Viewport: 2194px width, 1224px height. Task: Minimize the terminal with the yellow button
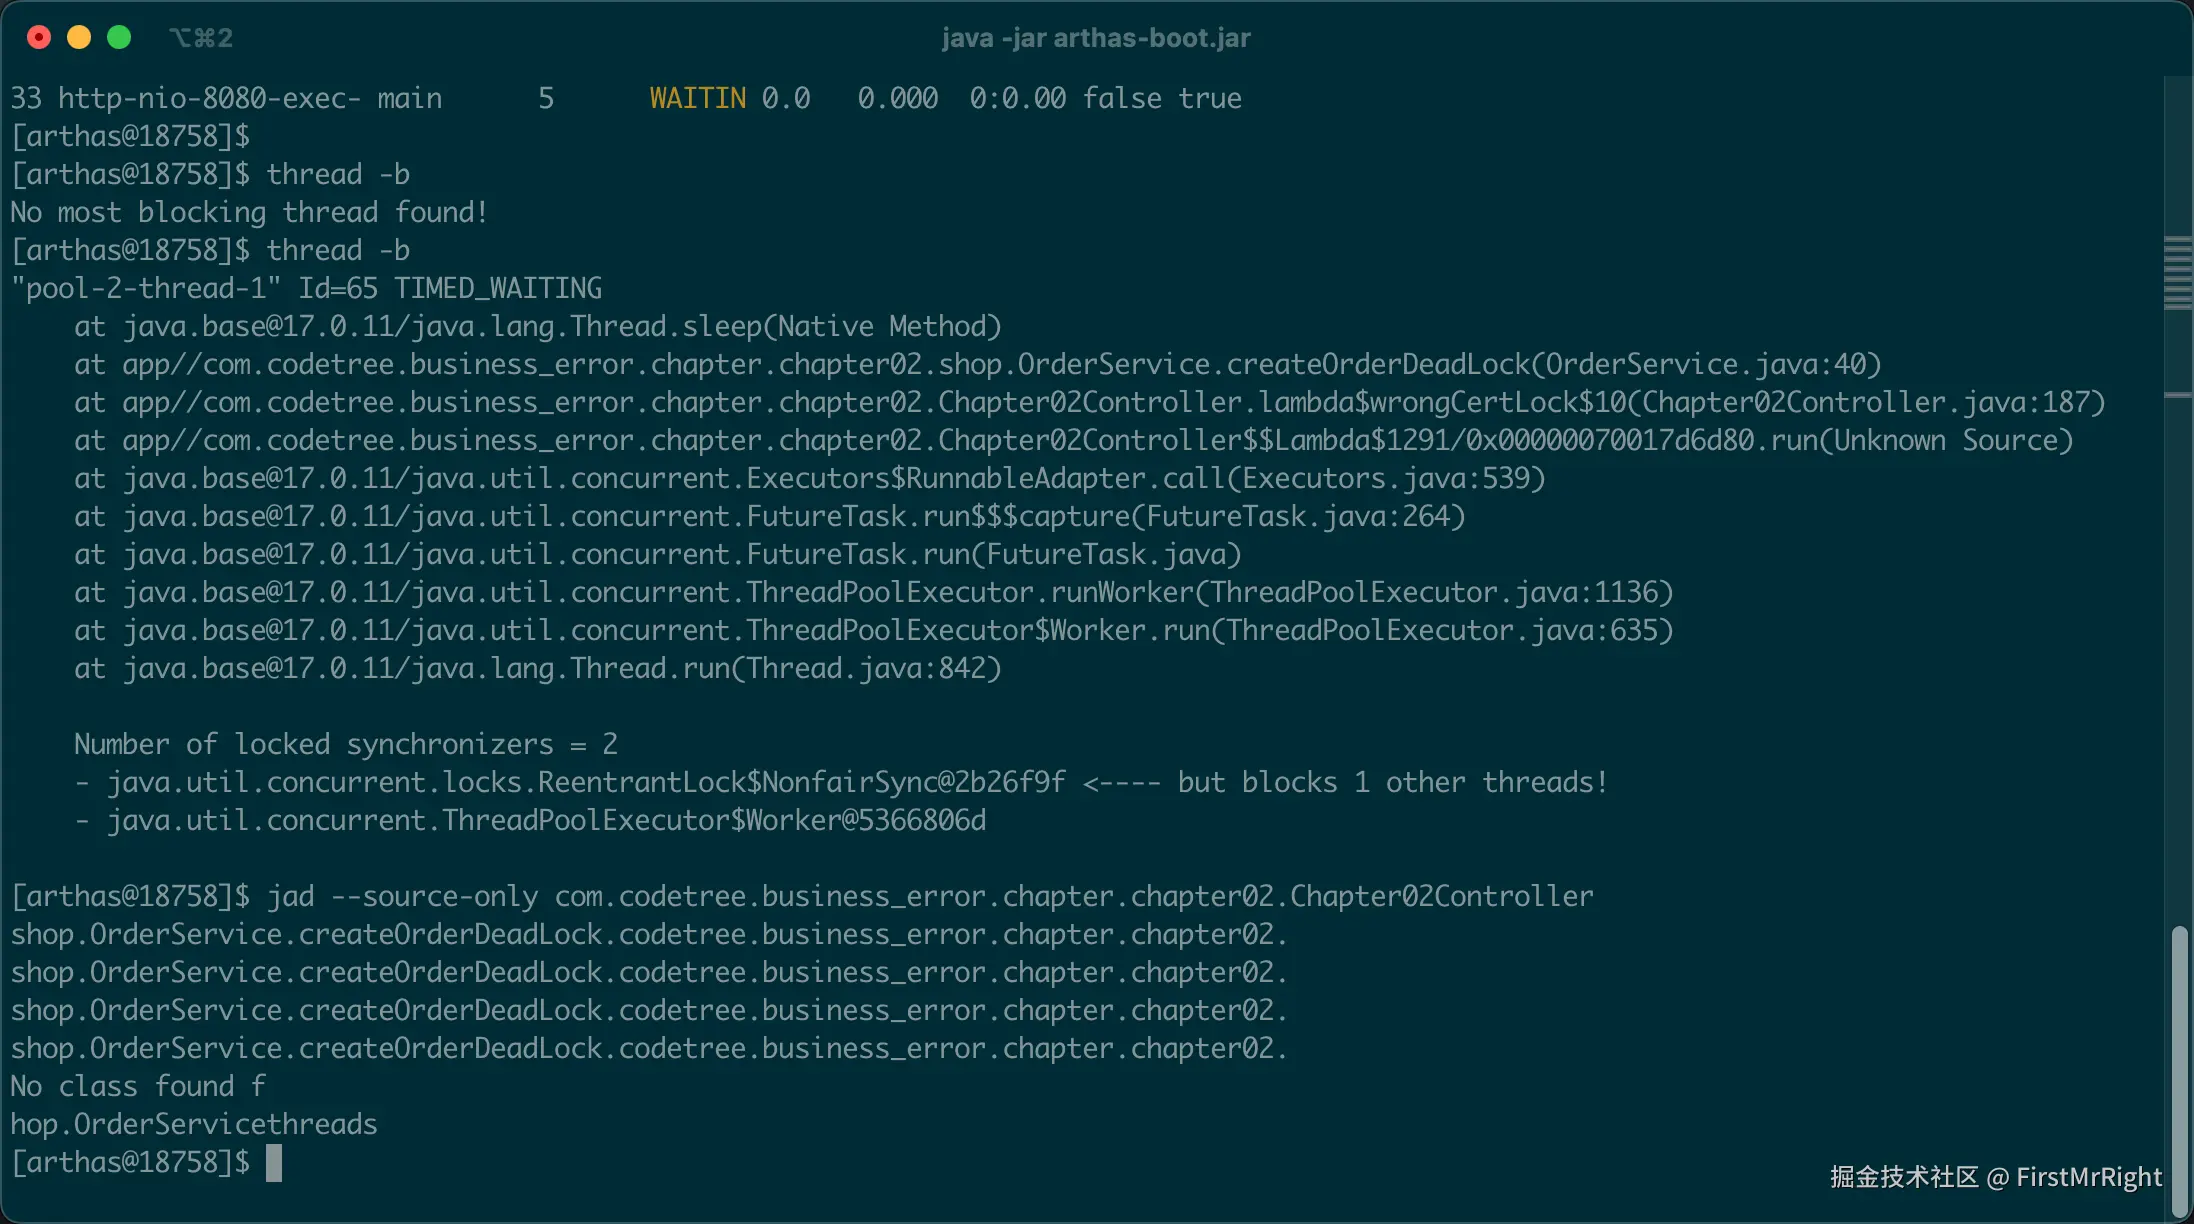79,38
